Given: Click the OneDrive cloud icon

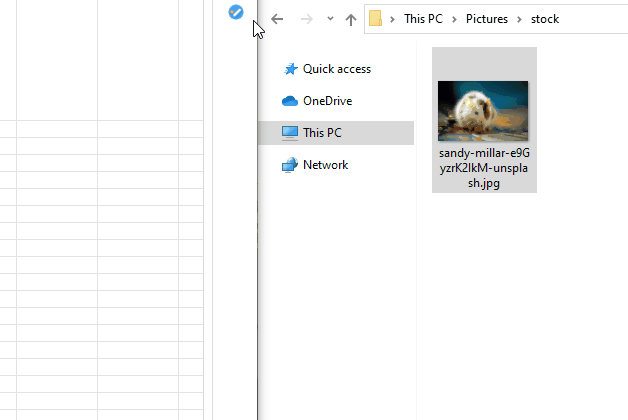Looking at the screenshot, I should (x=290, y=101).
